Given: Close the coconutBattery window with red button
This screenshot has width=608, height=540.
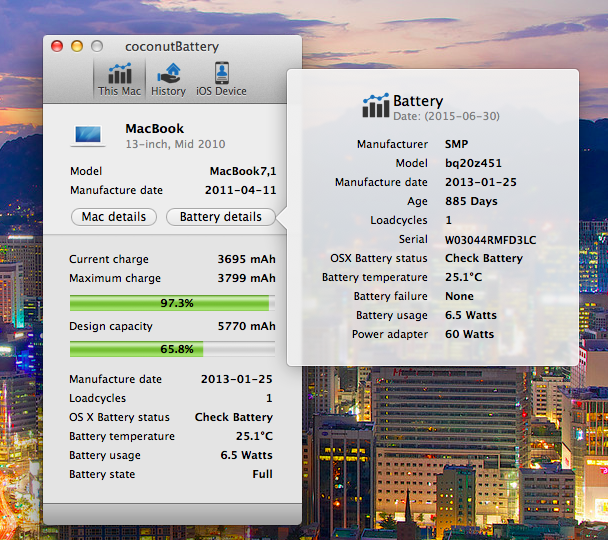Looking at the screenshot, I should (x=57, y=47).
